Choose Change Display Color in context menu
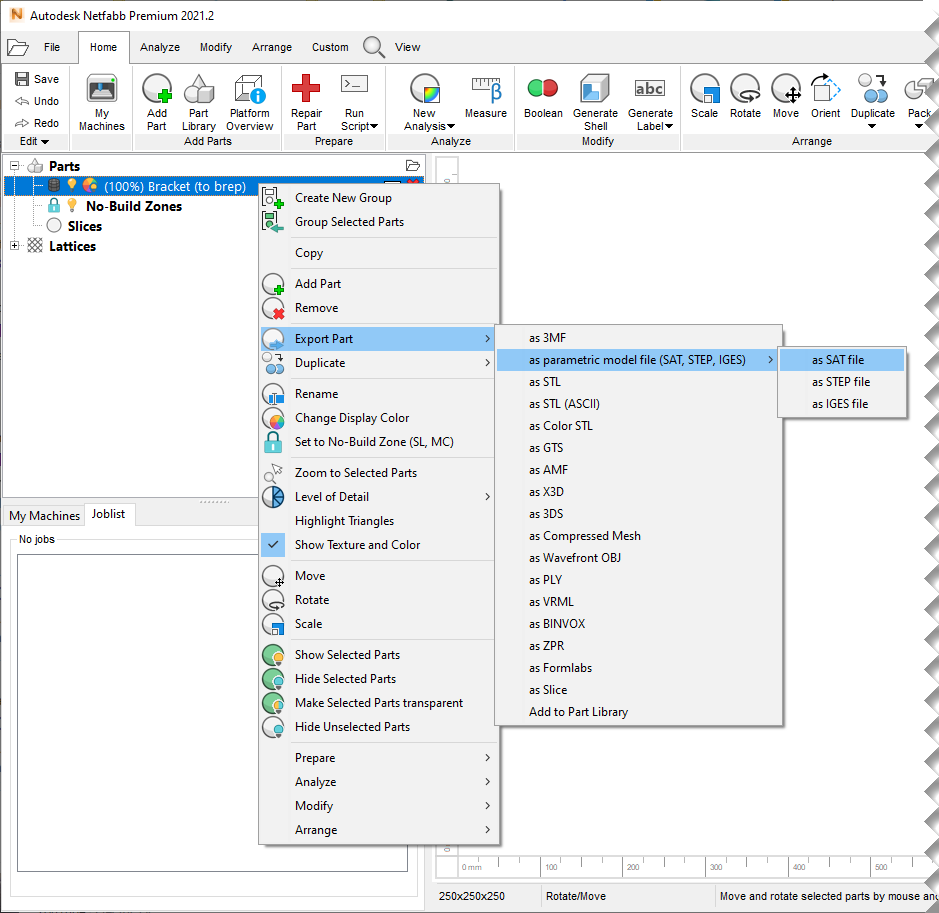Image resolution: width=939 pixels, height=913 pixels. (378, 418)
